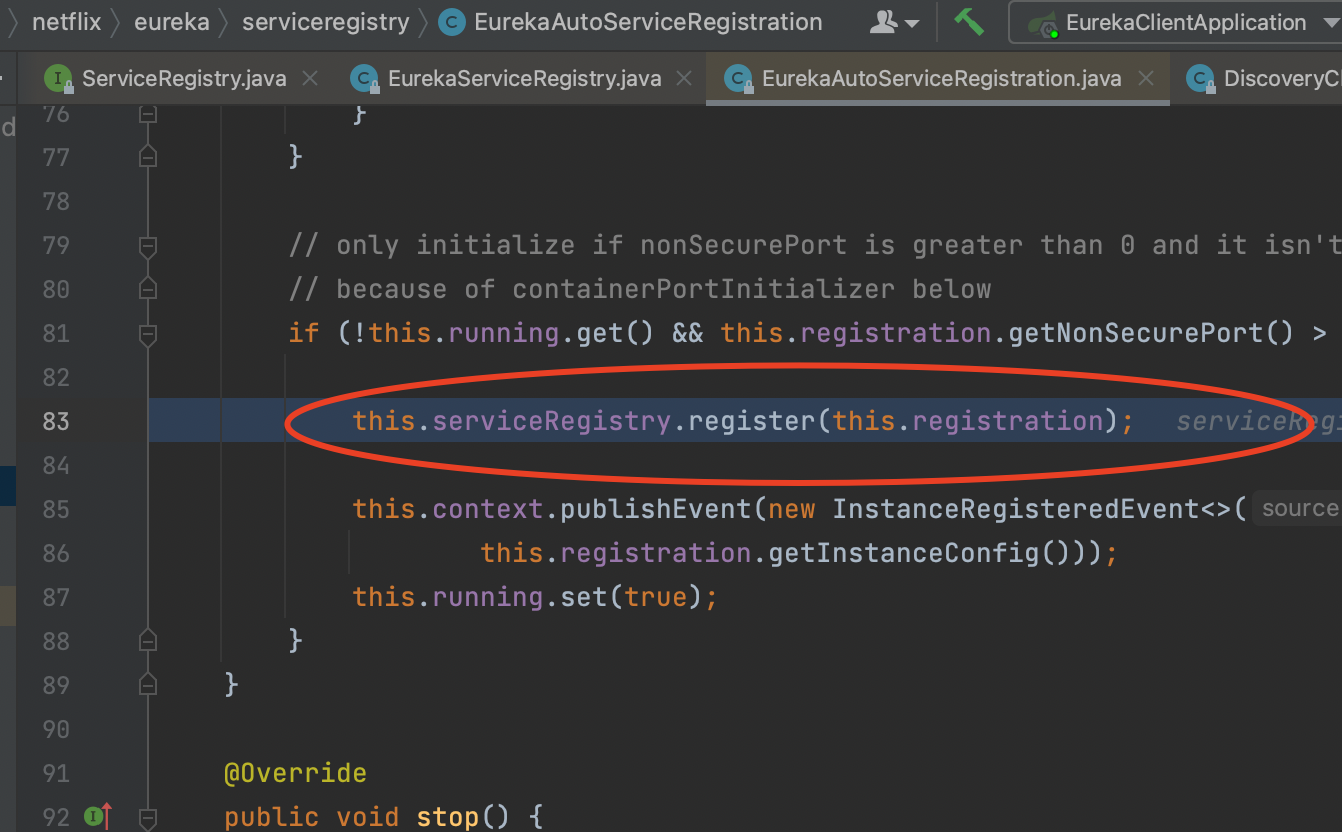The width and height of the screenshot is (1342, 832).
Task: Click the implements-method gutter icon at line 92
Action: (97, 817)
